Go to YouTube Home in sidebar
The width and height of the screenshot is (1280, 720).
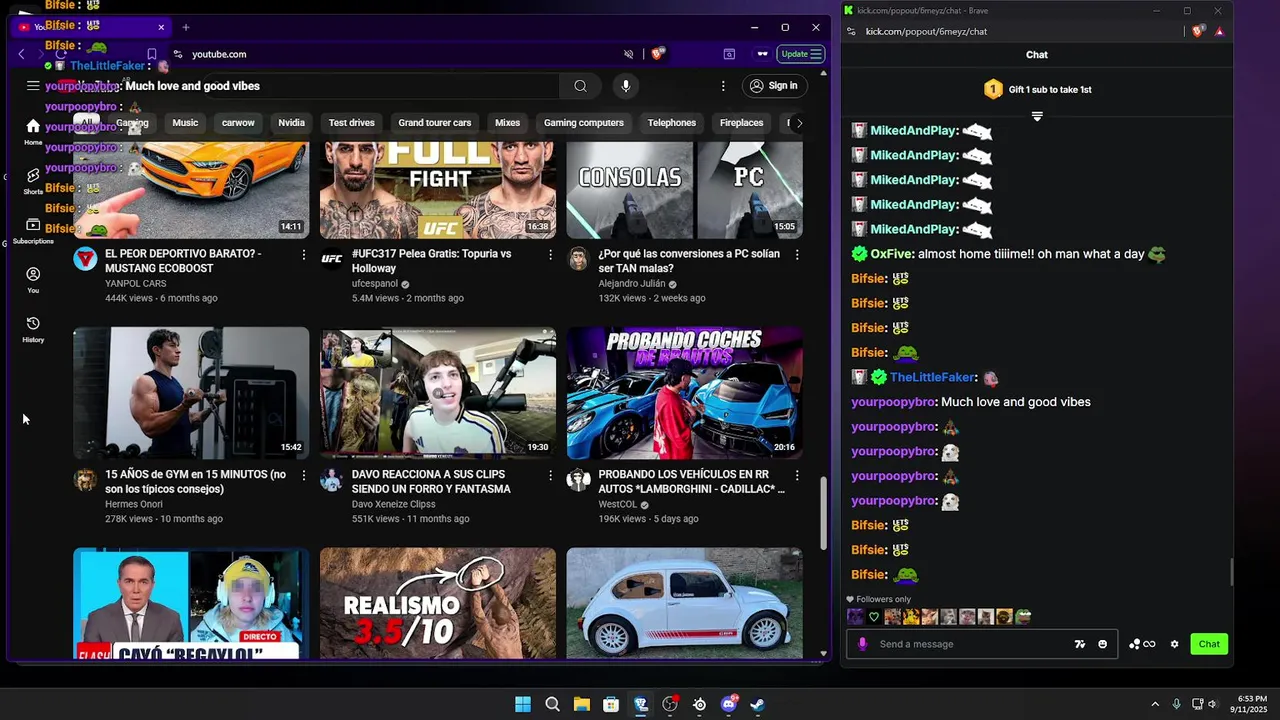click(x=33, y=131)
